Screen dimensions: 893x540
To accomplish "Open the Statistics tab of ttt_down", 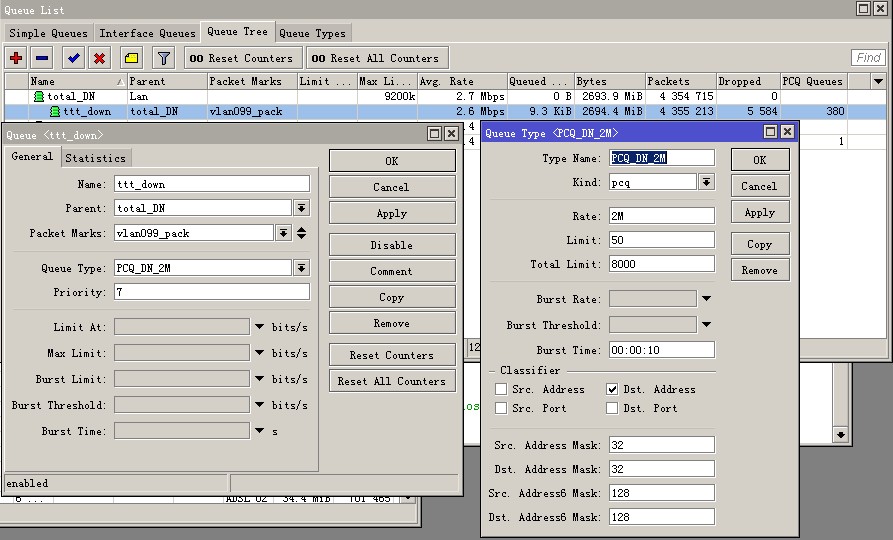I will tap(95, 158).
